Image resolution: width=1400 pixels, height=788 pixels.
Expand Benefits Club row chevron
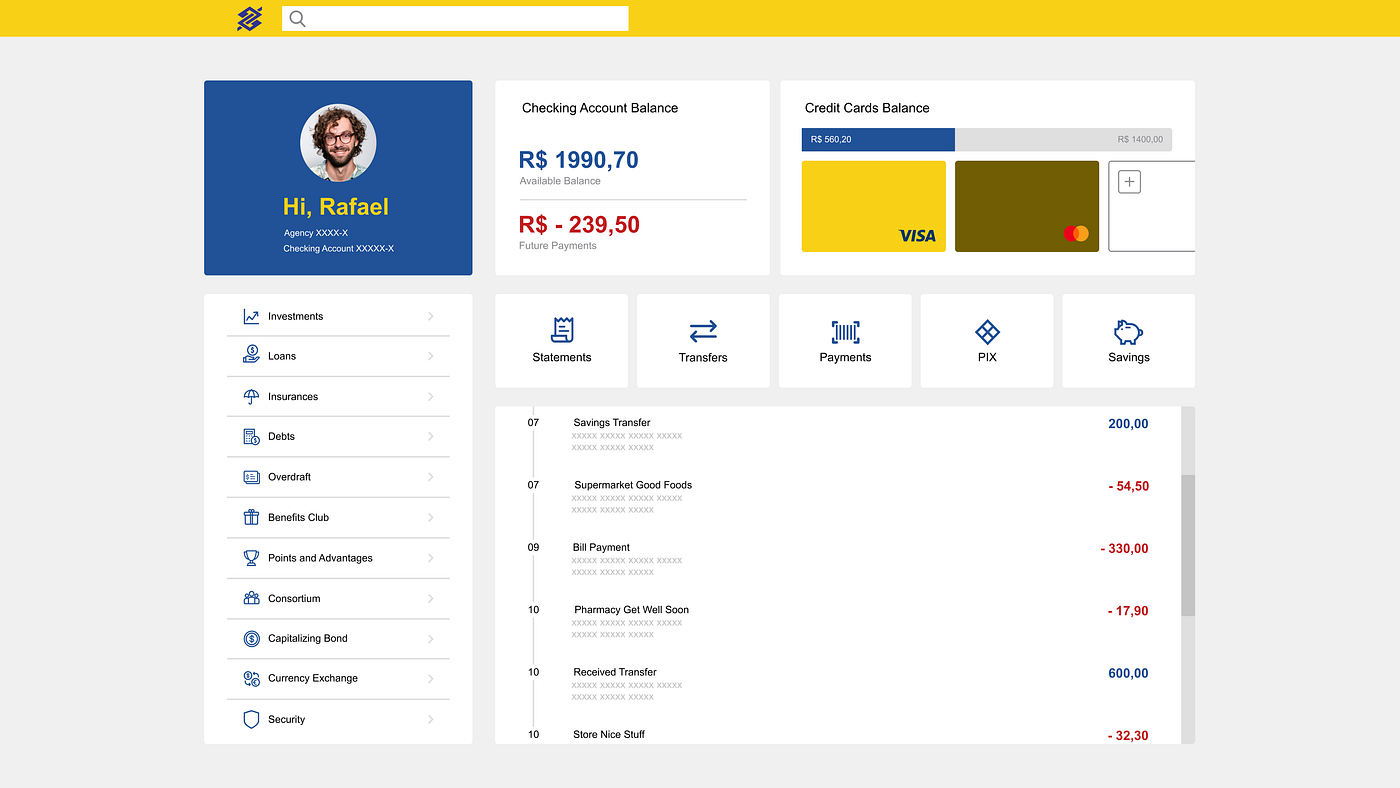coord(431,518)
